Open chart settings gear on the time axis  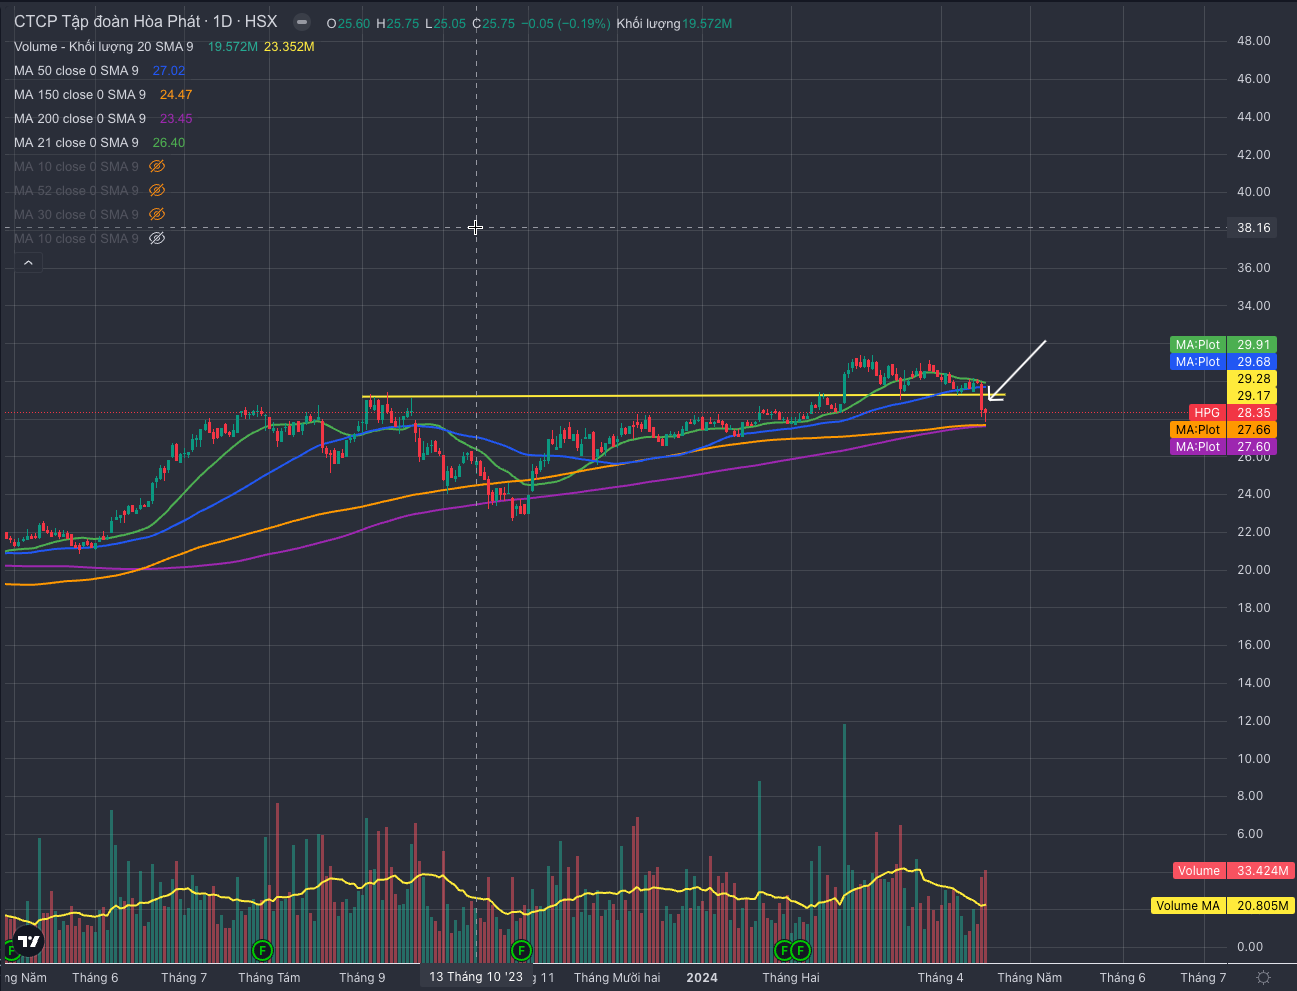click(x=1263, y=977)
